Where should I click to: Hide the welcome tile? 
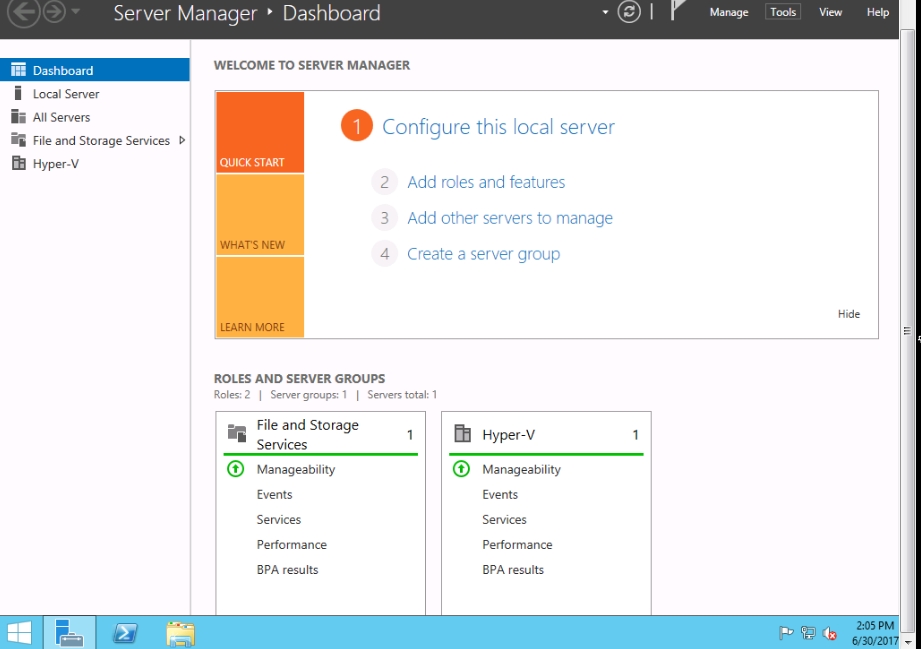848,314
